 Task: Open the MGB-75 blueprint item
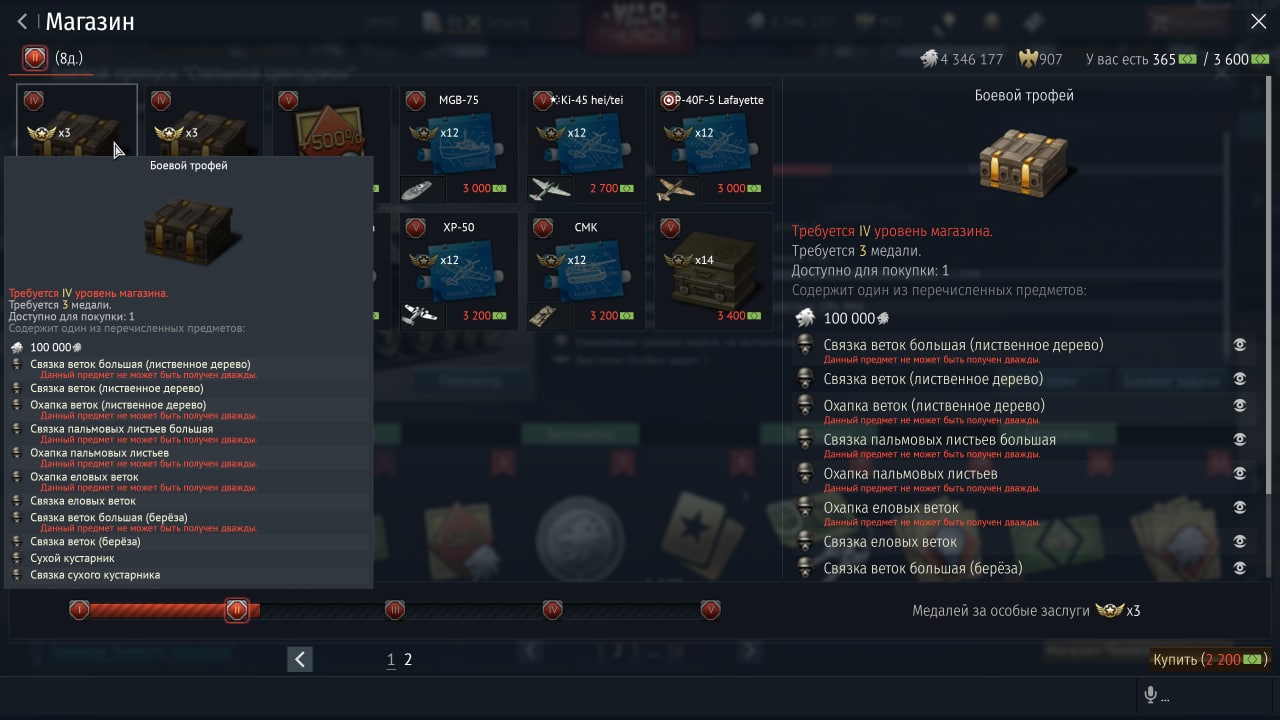click(458, 145)
